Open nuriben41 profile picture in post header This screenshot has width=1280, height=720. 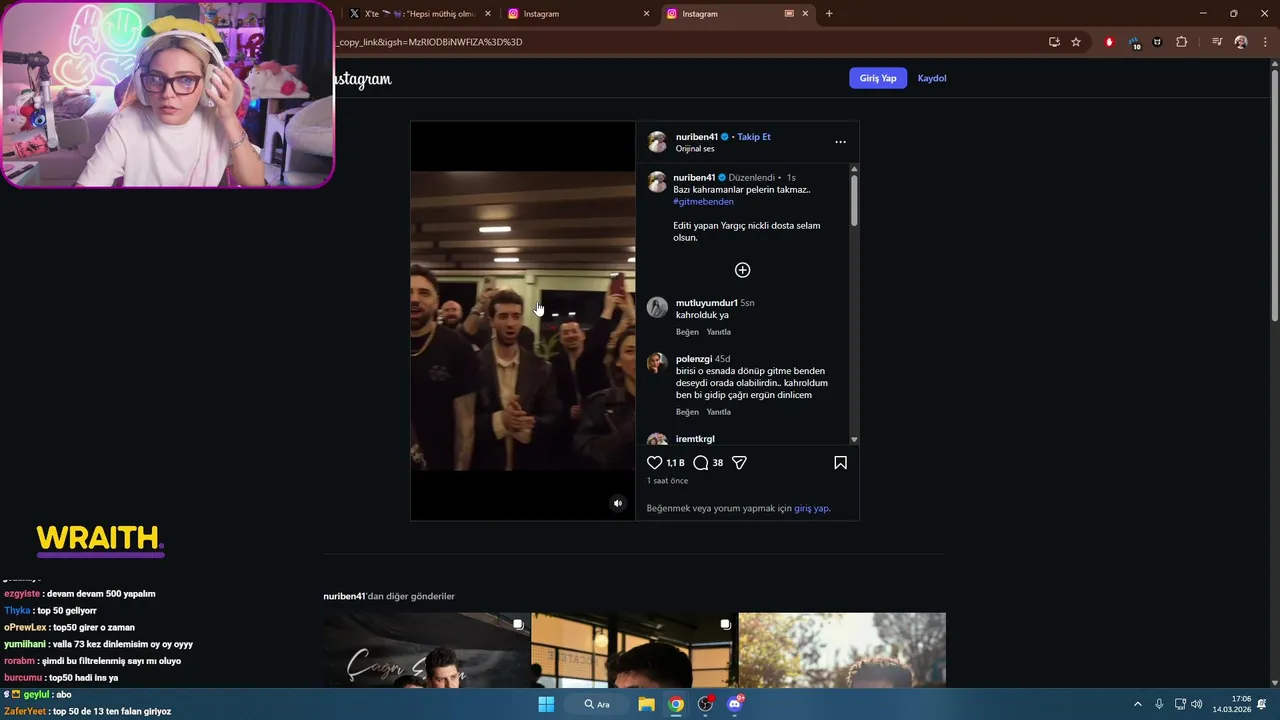[x=657, y=142]
